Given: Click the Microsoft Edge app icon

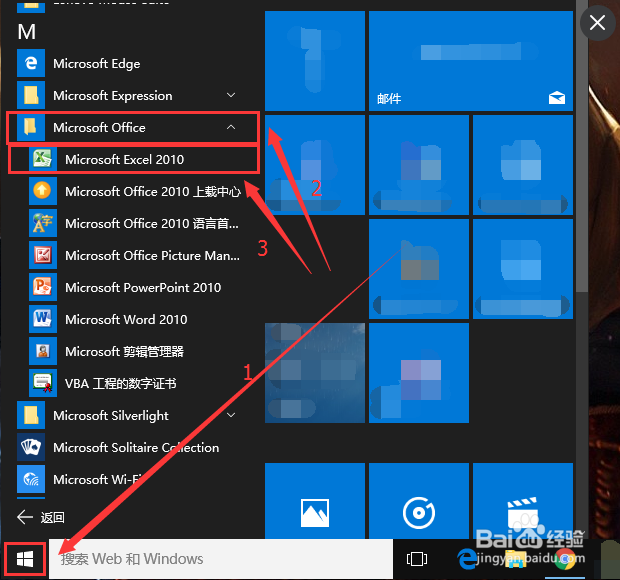Looking at the screenshot, I should [31, 63].
